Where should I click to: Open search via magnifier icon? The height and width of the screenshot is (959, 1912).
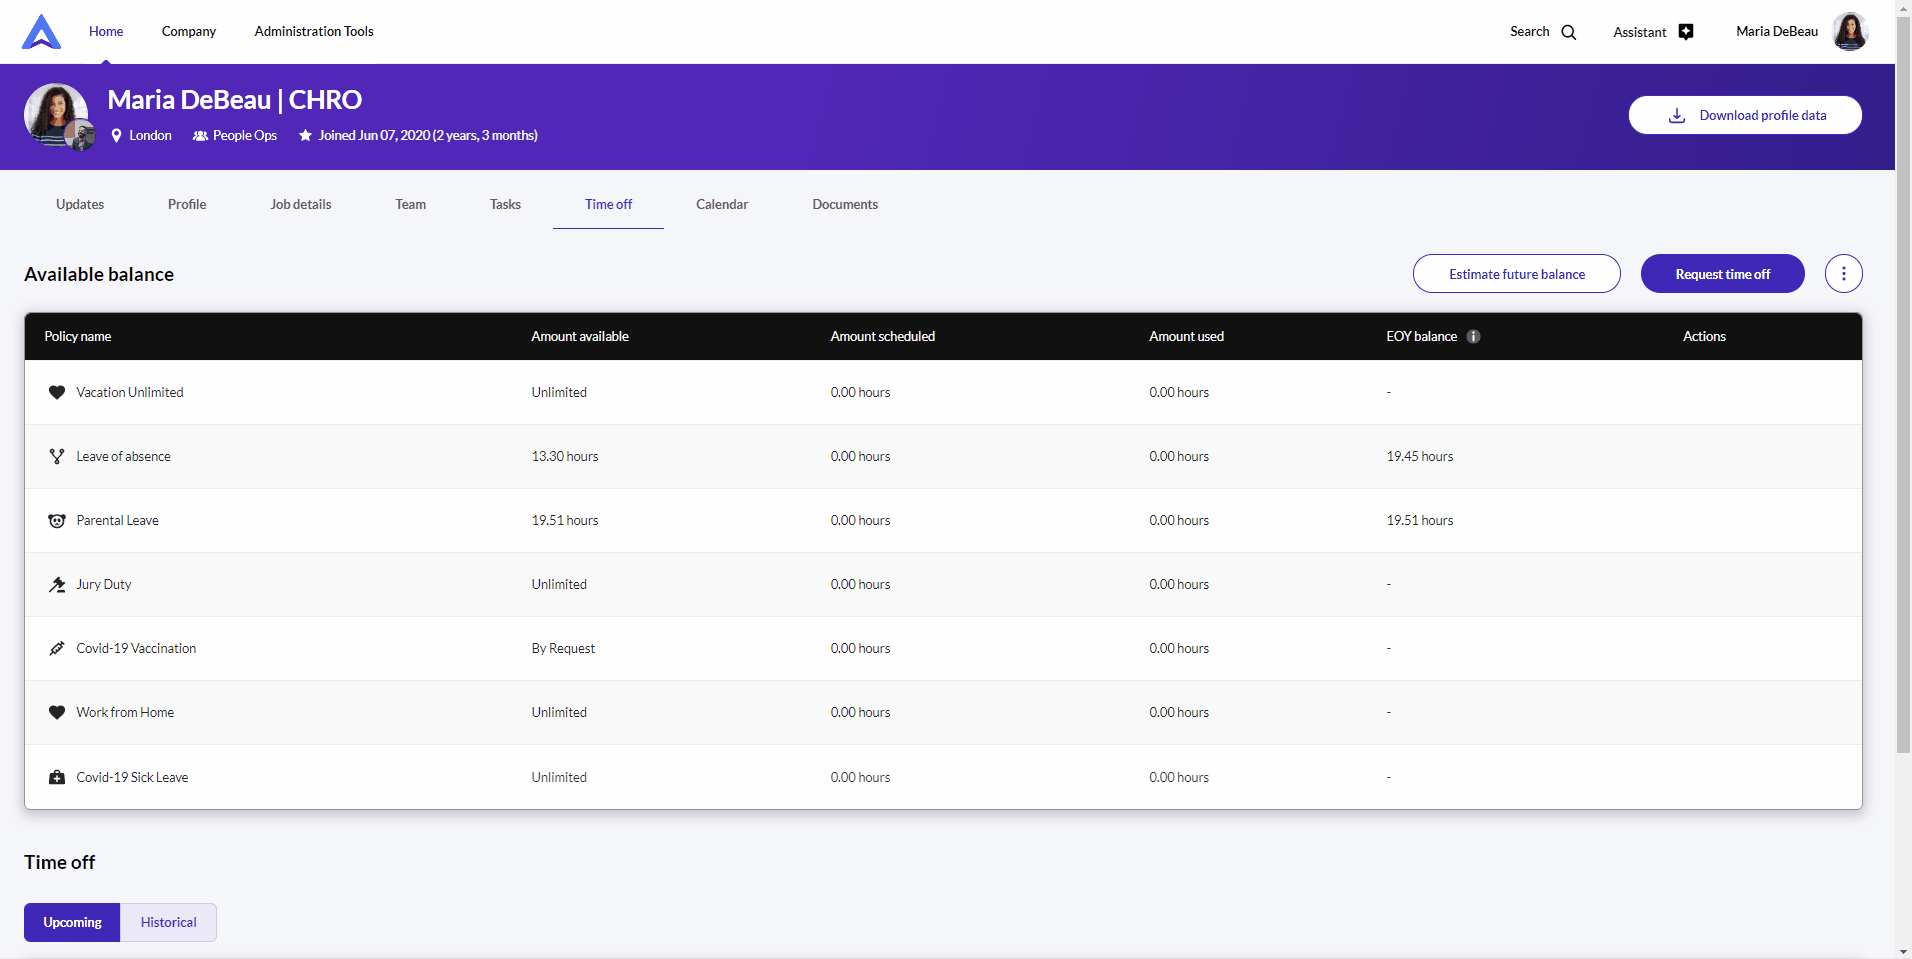tap(1568, 32)
